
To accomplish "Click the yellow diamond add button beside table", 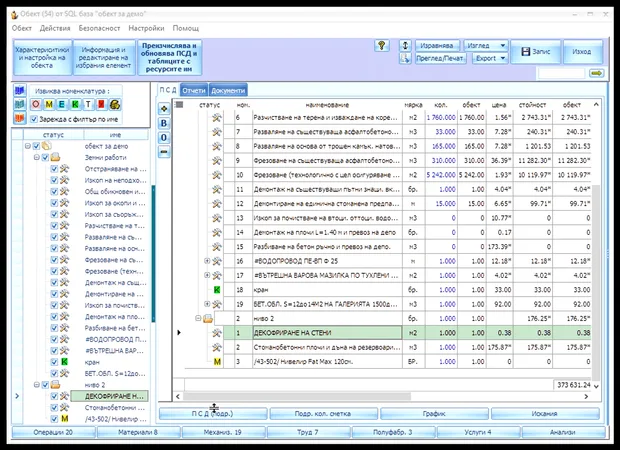I will [x=164, y=108].
